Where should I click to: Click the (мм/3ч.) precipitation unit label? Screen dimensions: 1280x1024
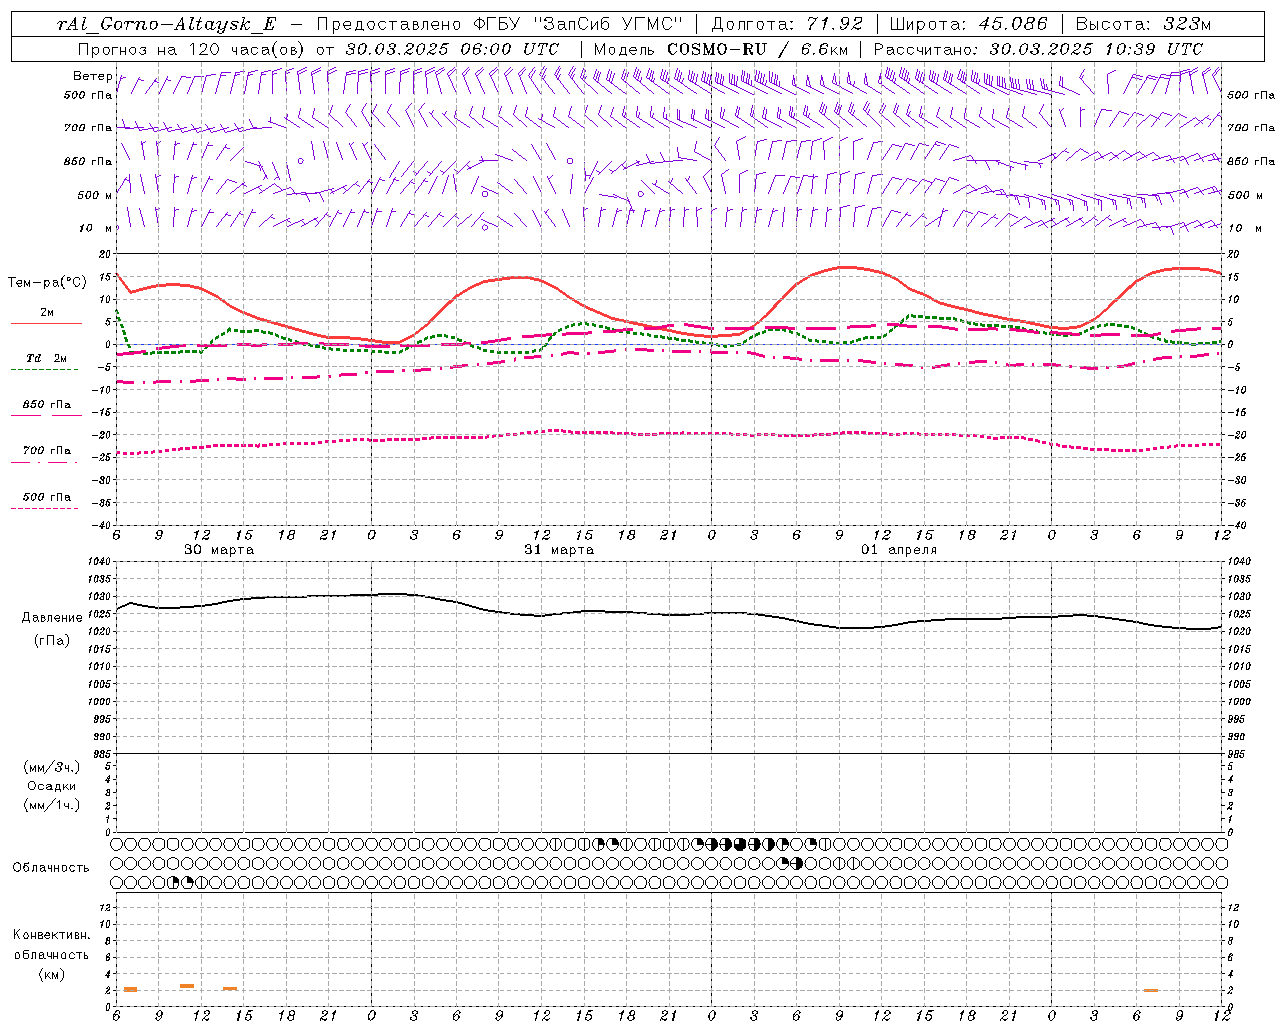tap(52, 767)
